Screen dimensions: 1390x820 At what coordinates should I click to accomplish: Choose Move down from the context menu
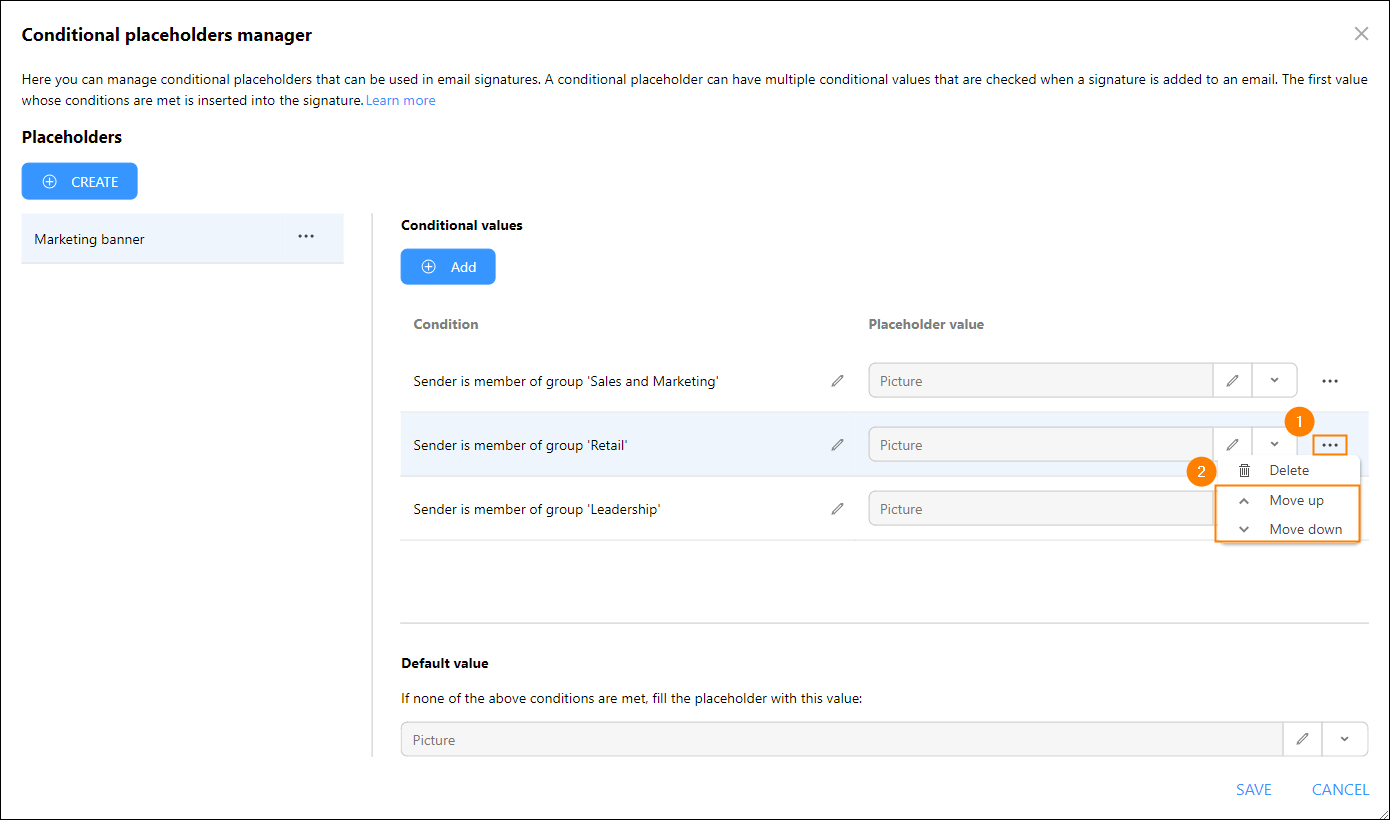point(1288,529)
